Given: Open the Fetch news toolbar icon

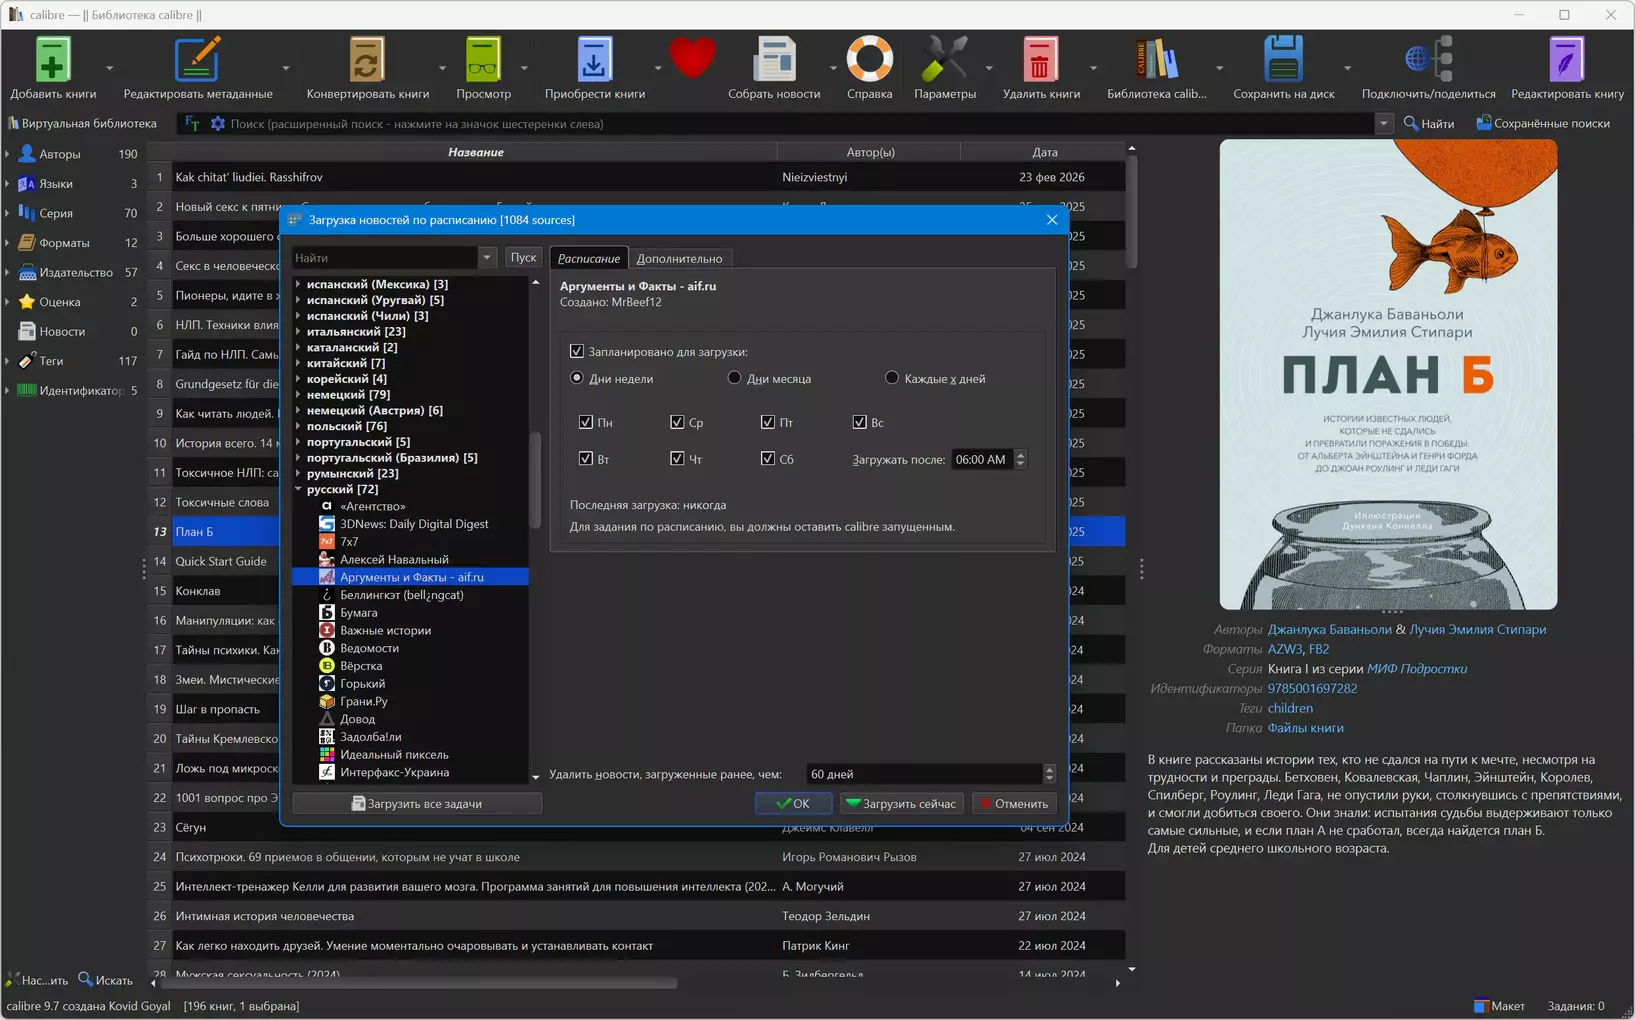Looking at the screenshot, I should tap(773, 60).
